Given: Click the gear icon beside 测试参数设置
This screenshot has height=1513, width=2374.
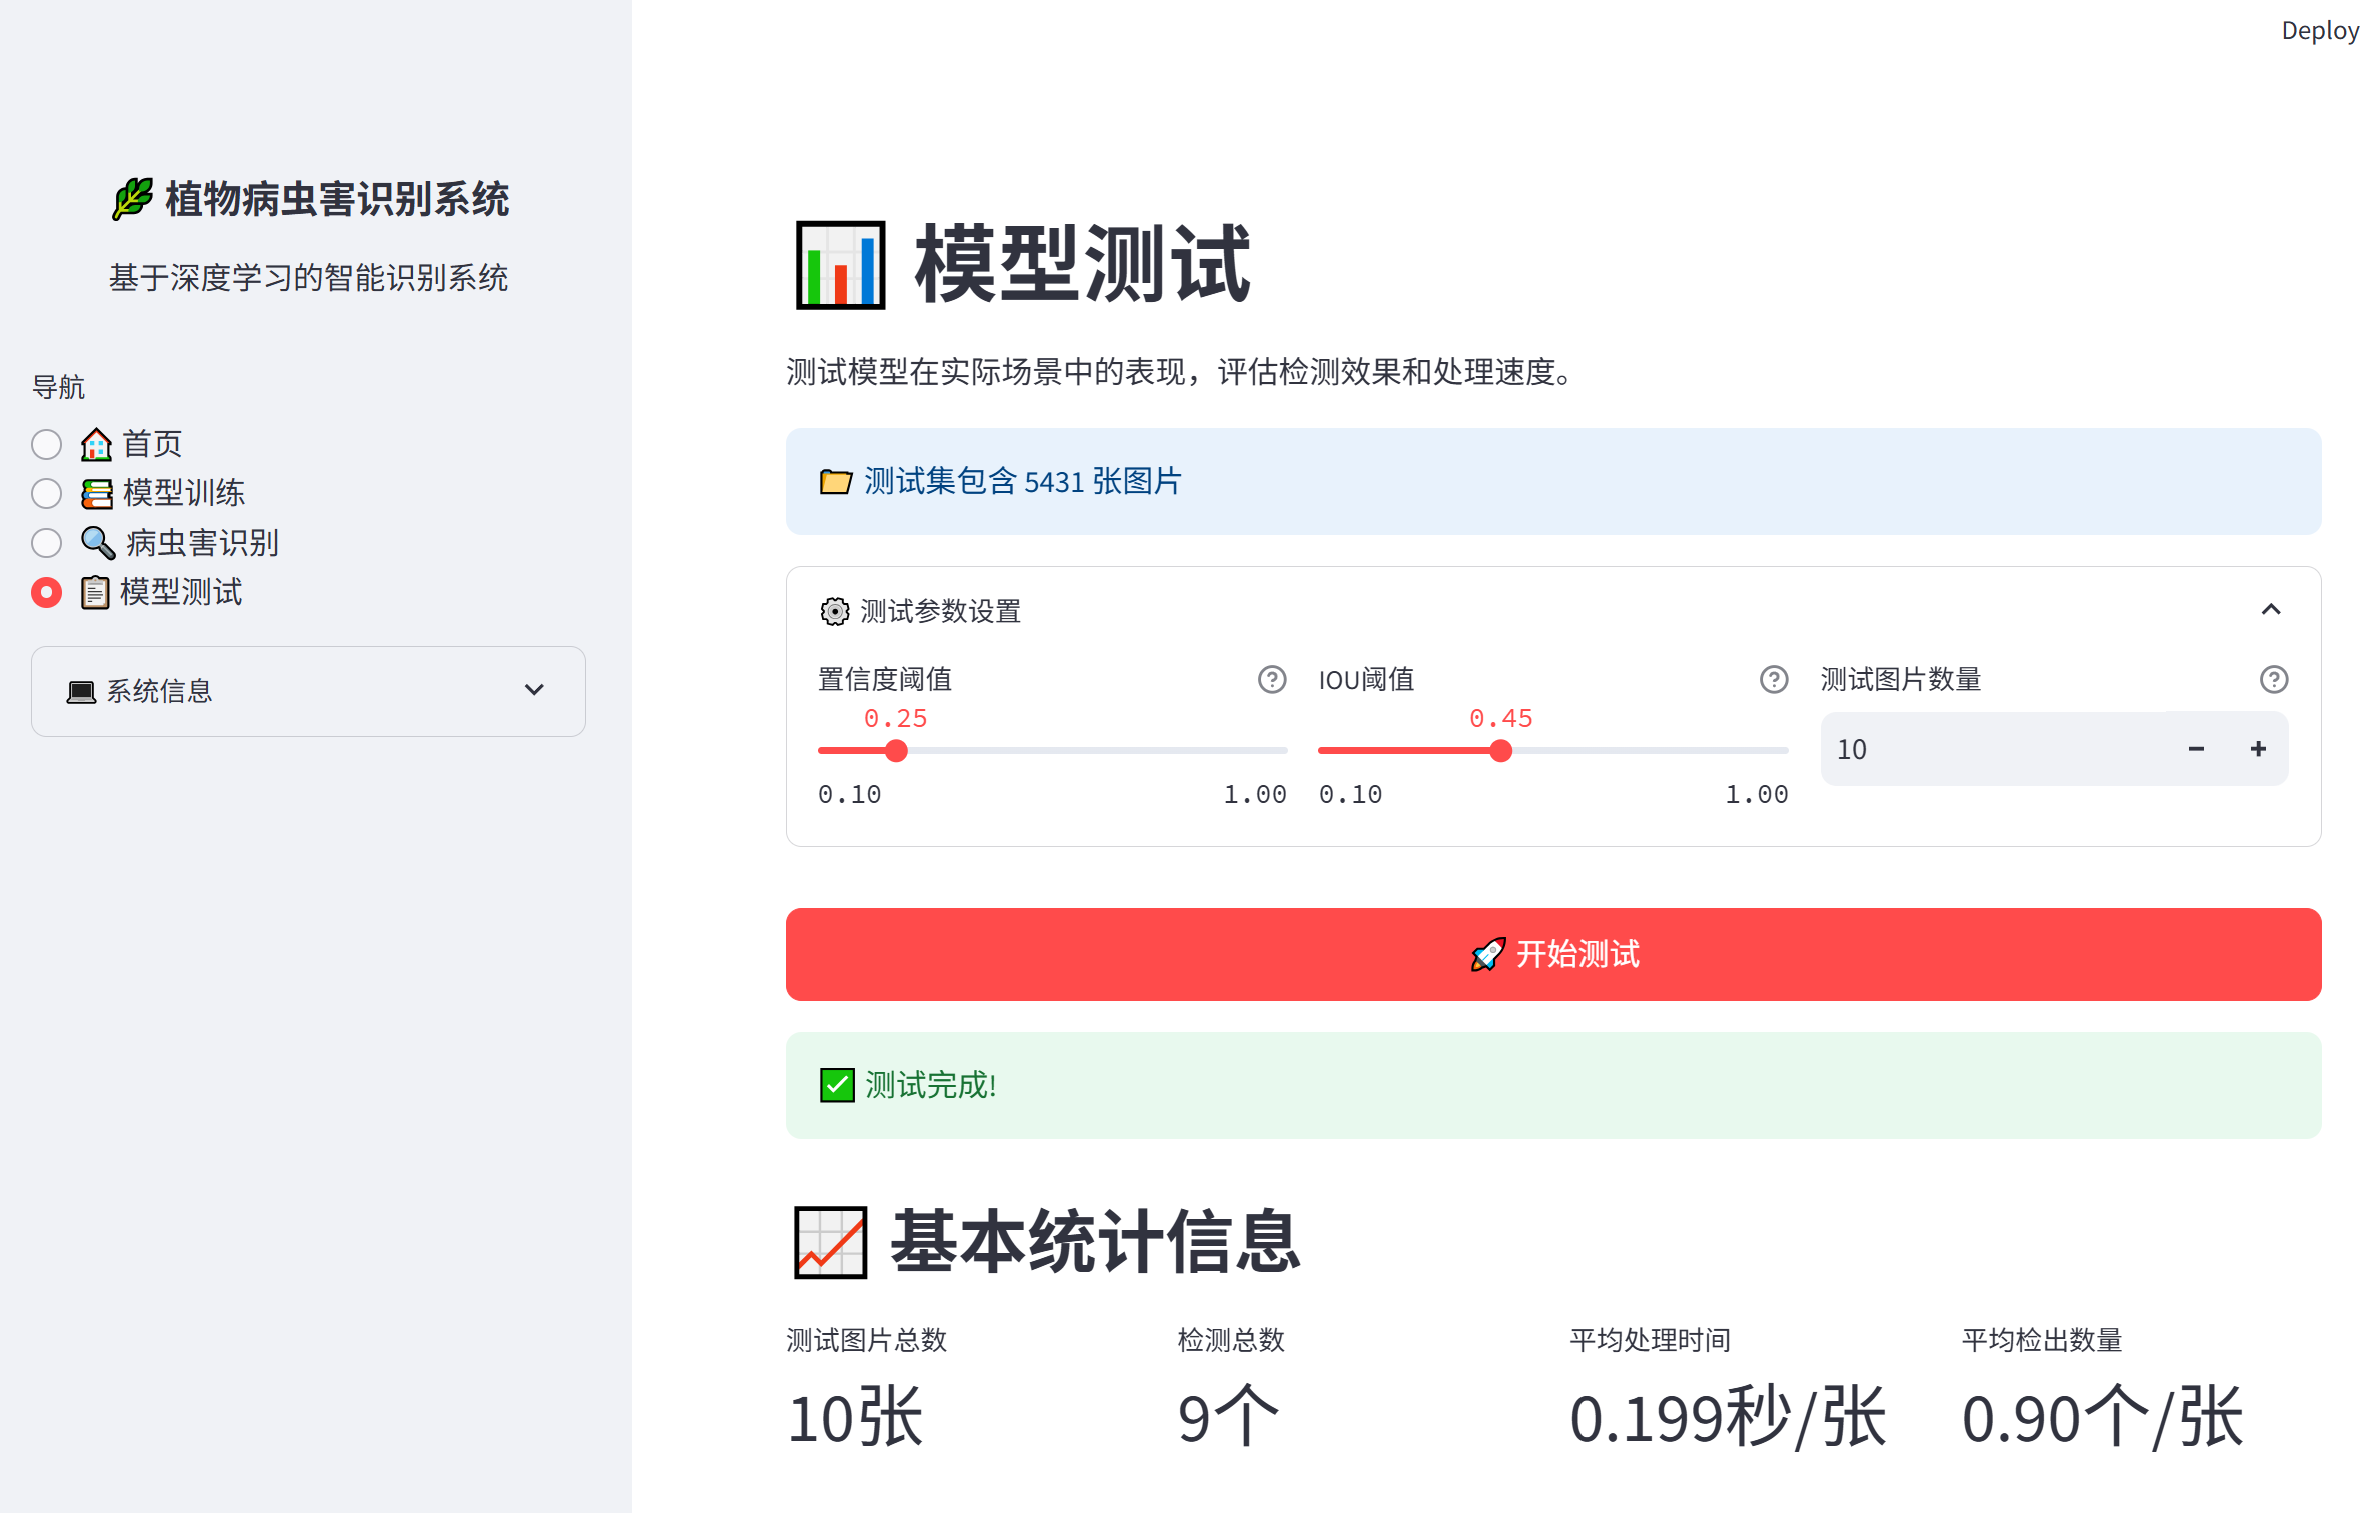Looking at the screenshot, I should click(833, 612).
